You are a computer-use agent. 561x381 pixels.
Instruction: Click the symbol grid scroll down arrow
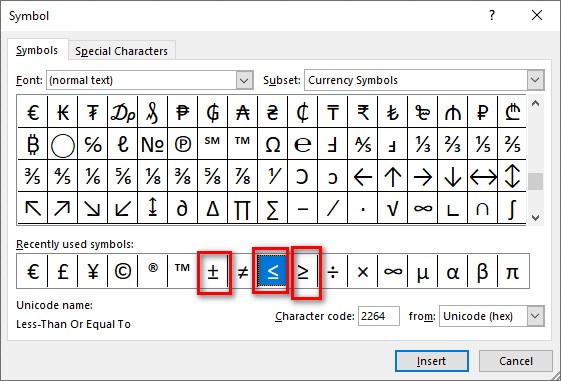click(535, 217)
